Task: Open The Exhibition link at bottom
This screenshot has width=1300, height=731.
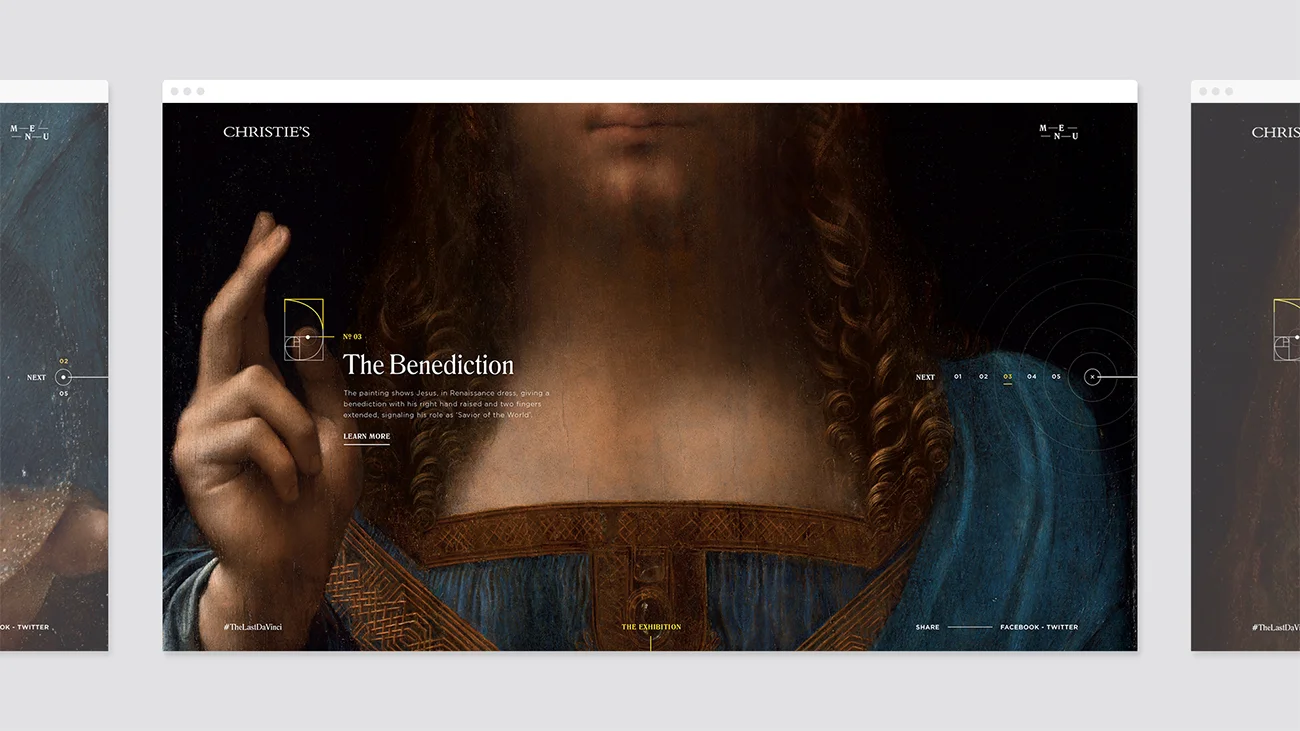Action: (x=651, y=627)
